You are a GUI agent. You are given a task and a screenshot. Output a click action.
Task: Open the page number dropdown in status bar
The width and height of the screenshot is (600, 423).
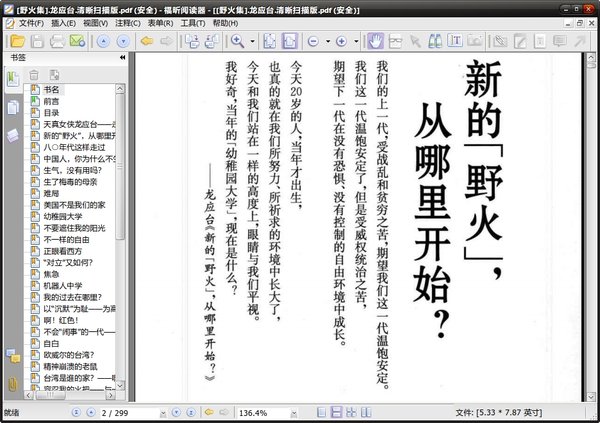(x=163, y=413)
